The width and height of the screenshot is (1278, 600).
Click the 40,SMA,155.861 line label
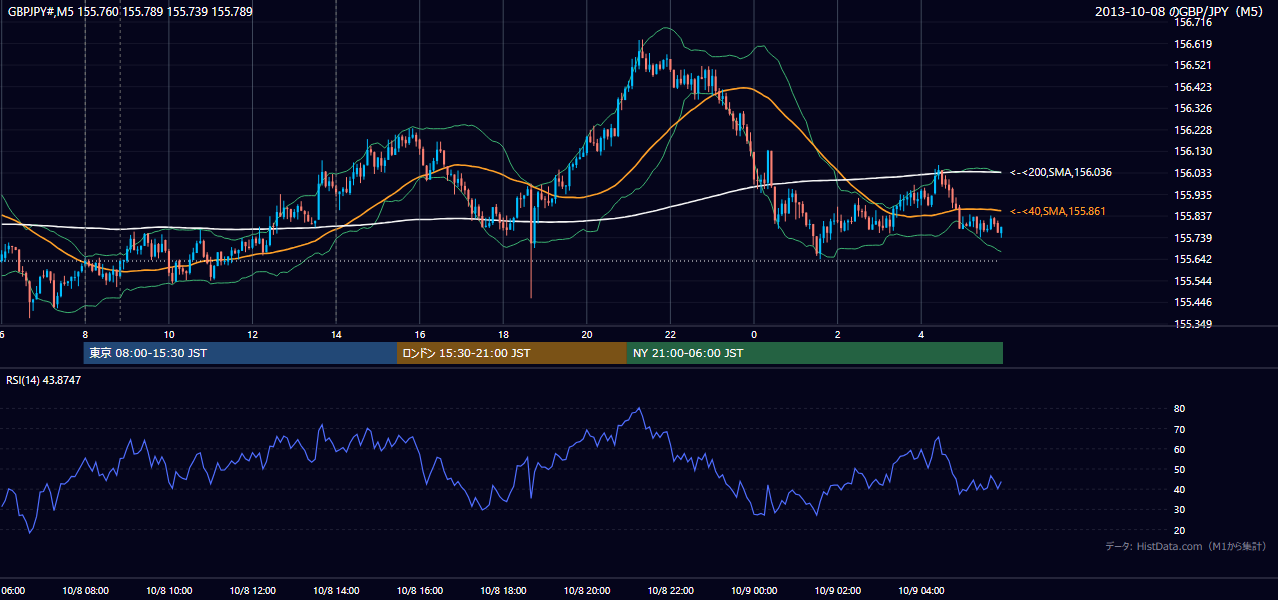coord(1057,212)
